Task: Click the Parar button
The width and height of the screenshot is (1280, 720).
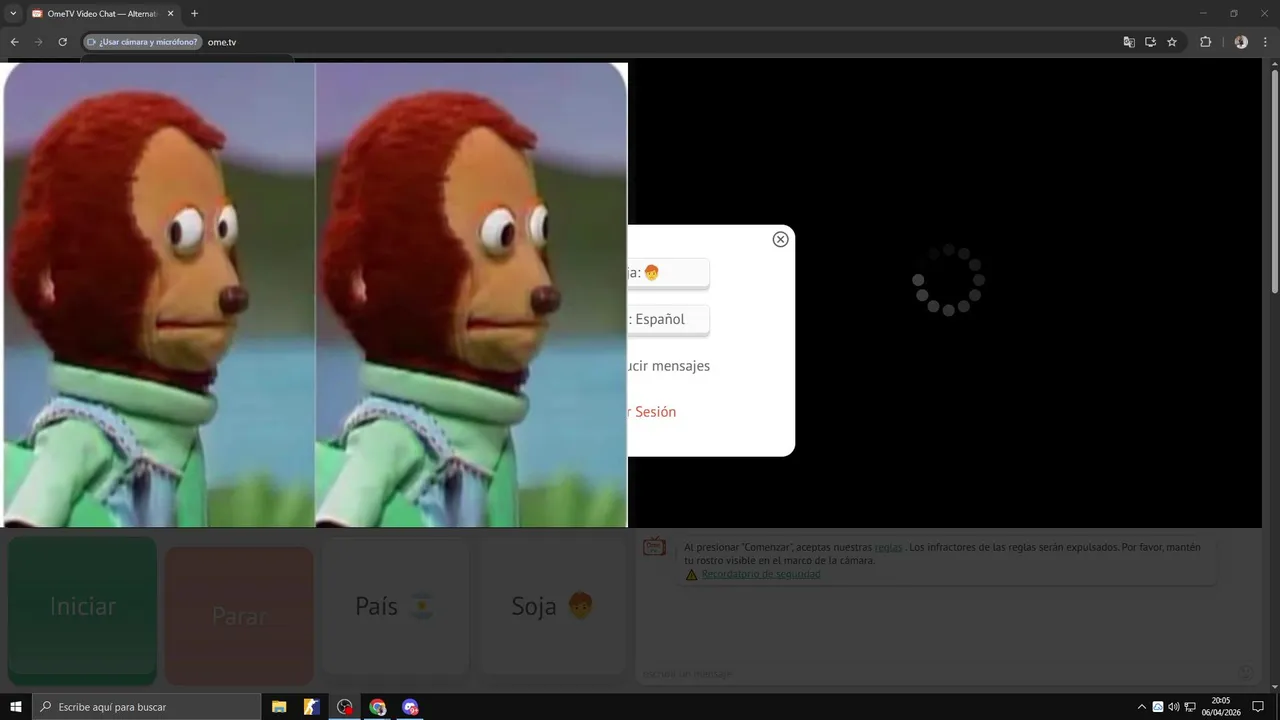Action: (x=239, y=615)
